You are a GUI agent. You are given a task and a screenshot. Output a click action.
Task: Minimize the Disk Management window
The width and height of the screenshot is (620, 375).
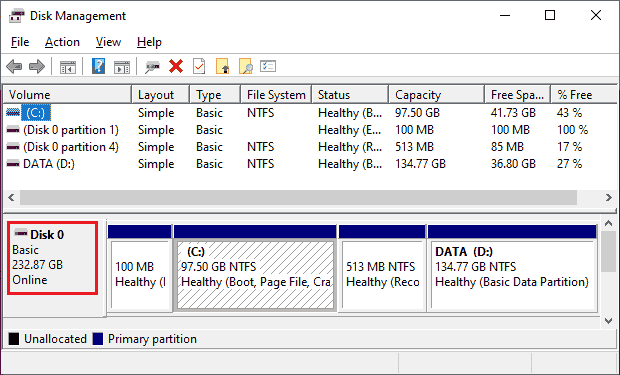pyautogui.click(x=505, y=16)
